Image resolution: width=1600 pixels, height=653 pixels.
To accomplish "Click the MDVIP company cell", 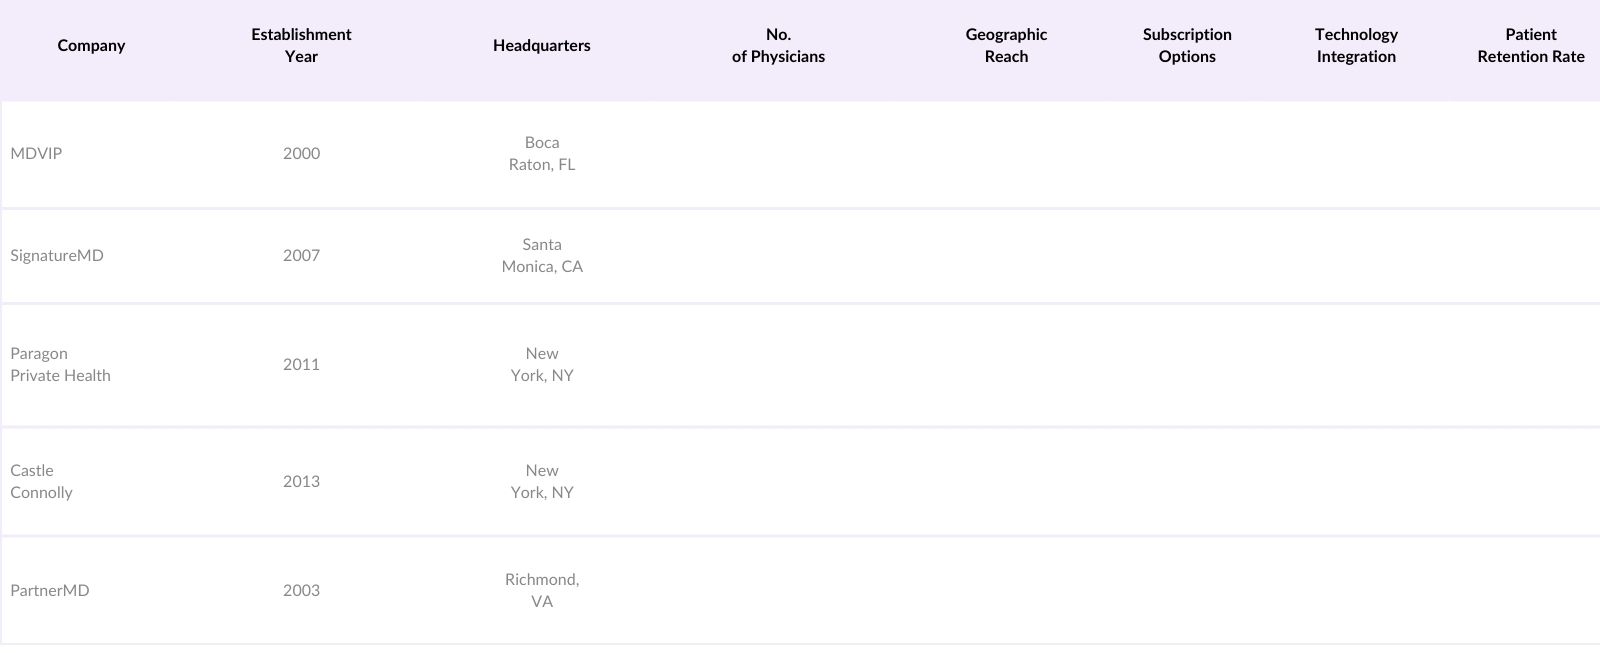I will tap(36, 154).
